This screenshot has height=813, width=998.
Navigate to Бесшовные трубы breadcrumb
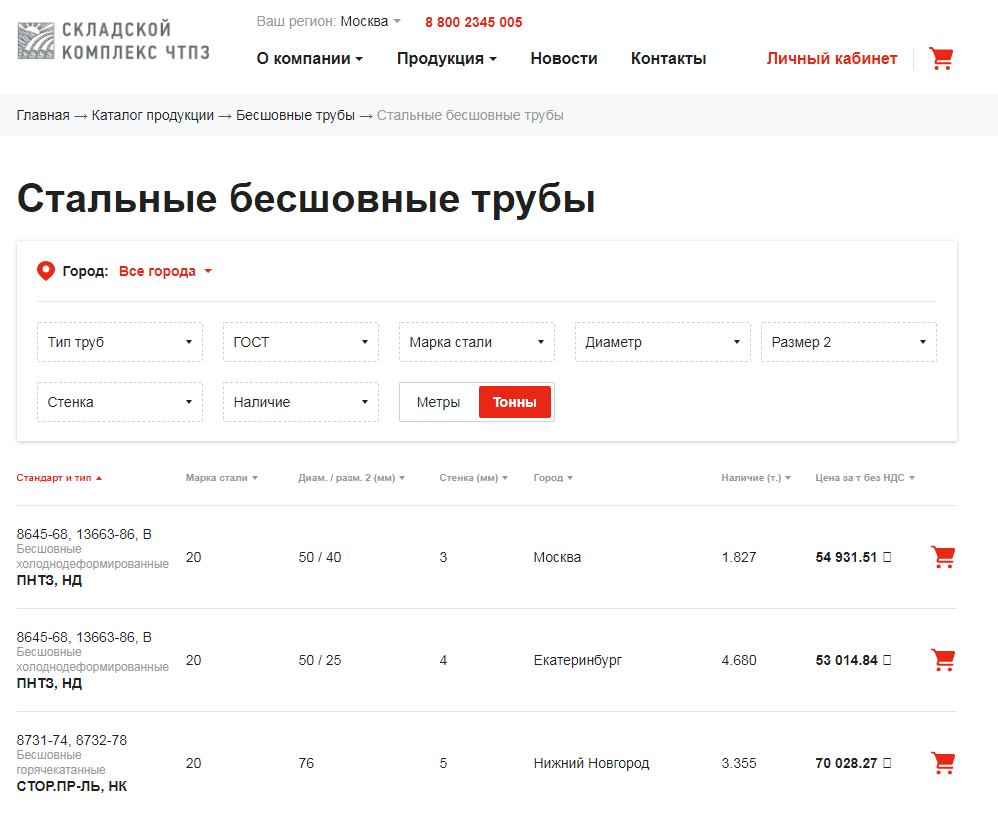pyautogui.click(x=295, y=115)
